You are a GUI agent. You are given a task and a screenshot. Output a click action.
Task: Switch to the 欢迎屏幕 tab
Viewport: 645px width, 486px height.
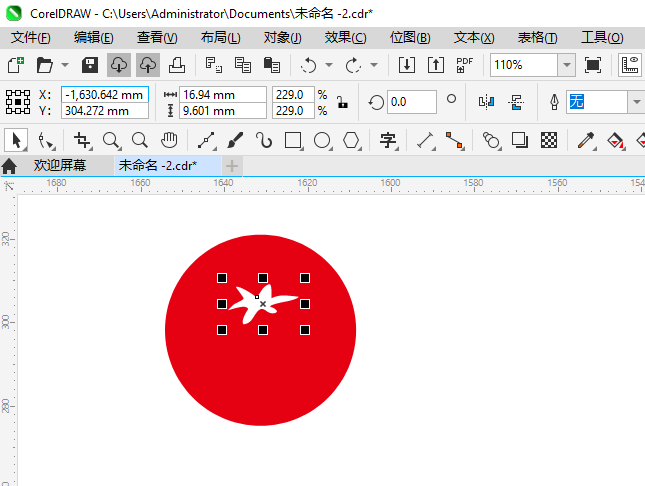tap(60, 166)
